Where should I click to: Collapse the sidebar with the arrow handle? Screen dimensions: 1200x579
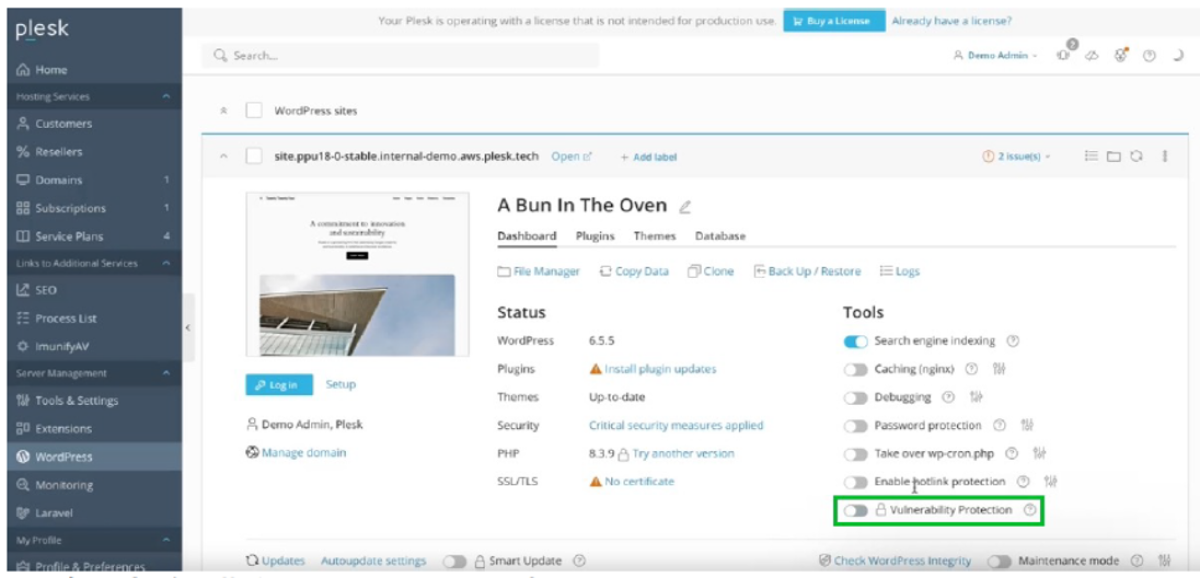[x=189, y=328]
